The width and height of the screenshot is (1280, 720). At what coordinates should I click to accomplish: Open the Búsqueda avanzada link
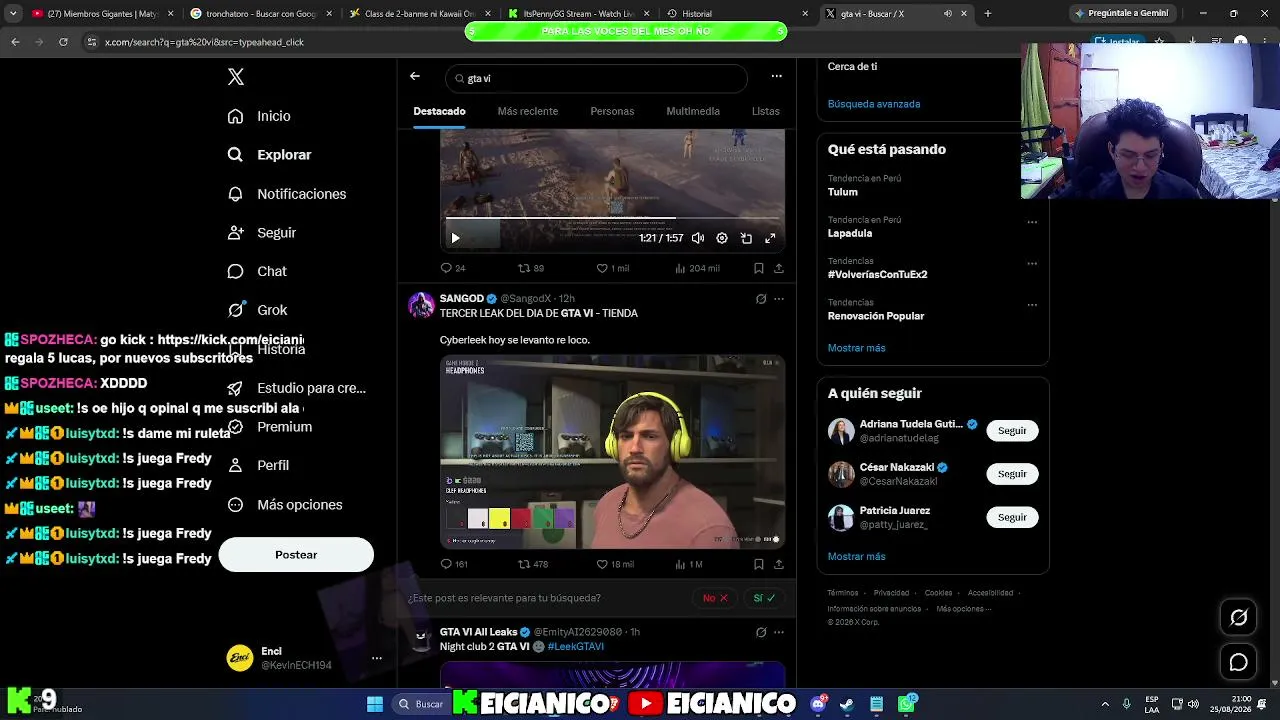874,104
